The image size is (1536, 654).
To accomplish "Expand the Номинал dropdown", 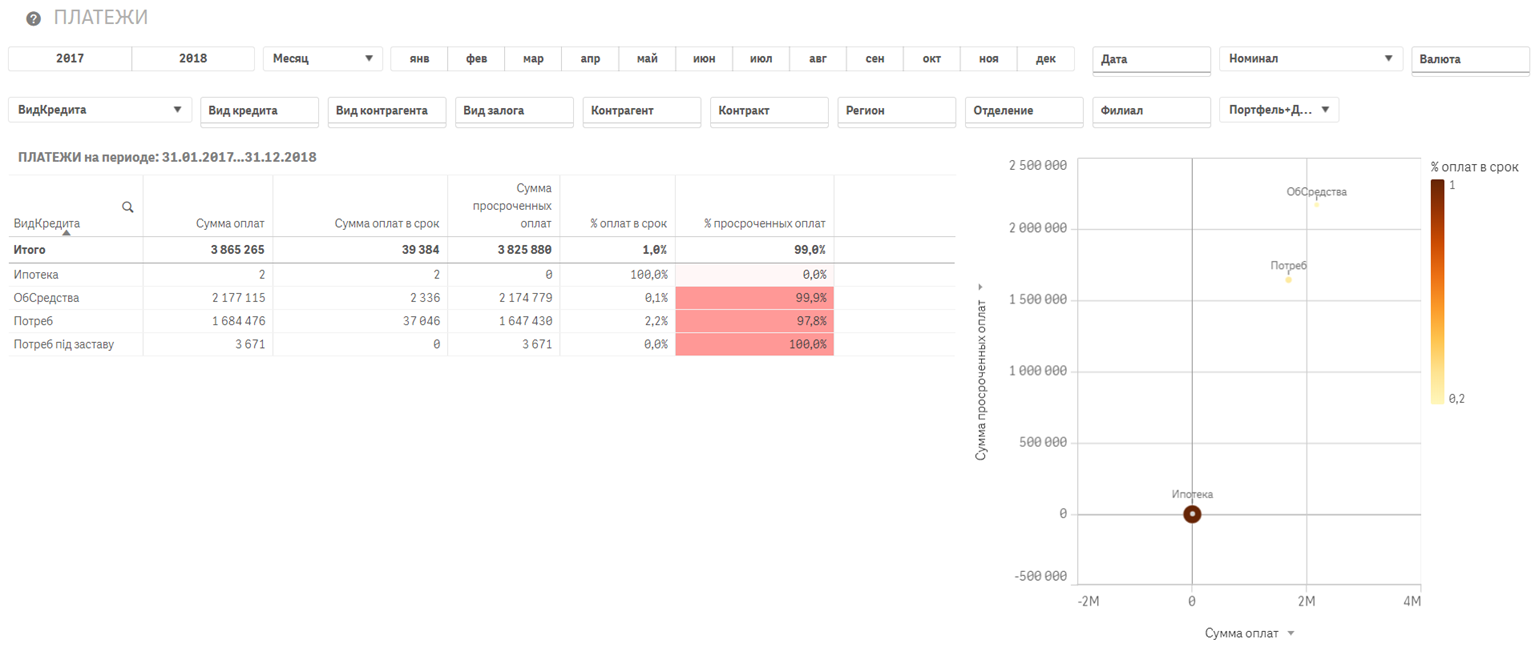I will 1310,59.
